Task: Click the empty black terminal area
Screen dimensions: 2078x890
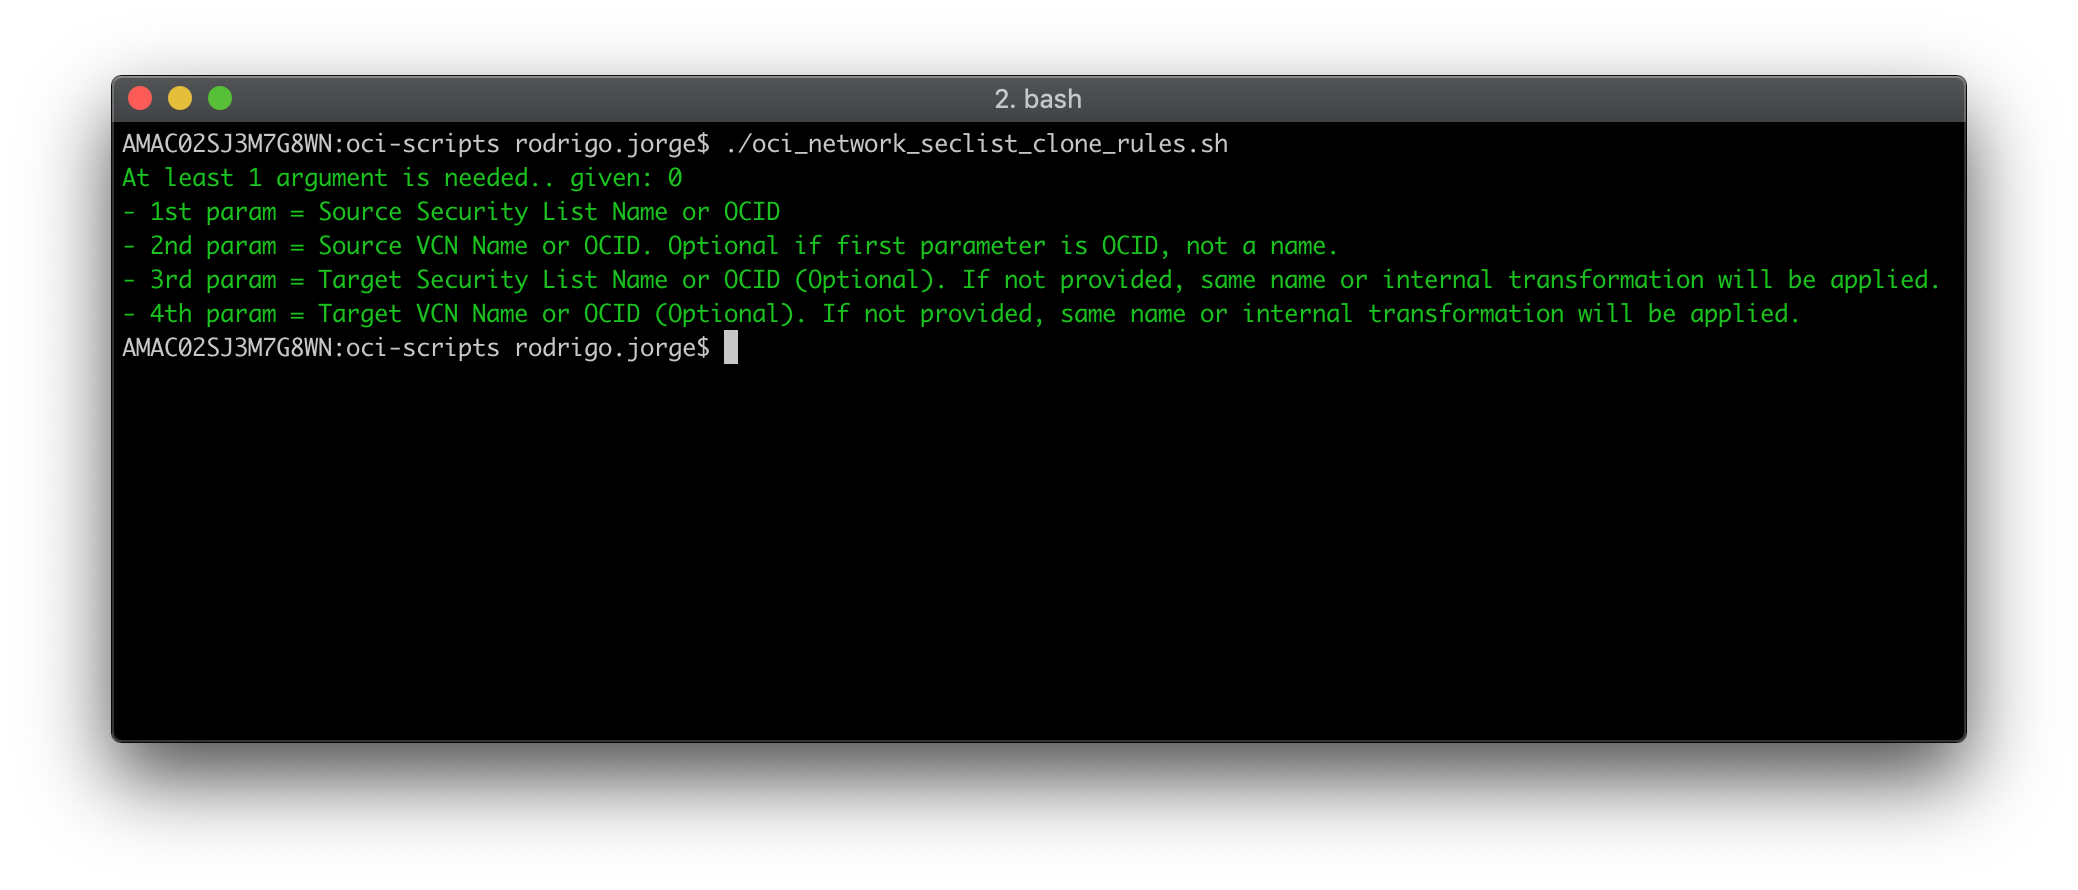Action: (1038, 550)
